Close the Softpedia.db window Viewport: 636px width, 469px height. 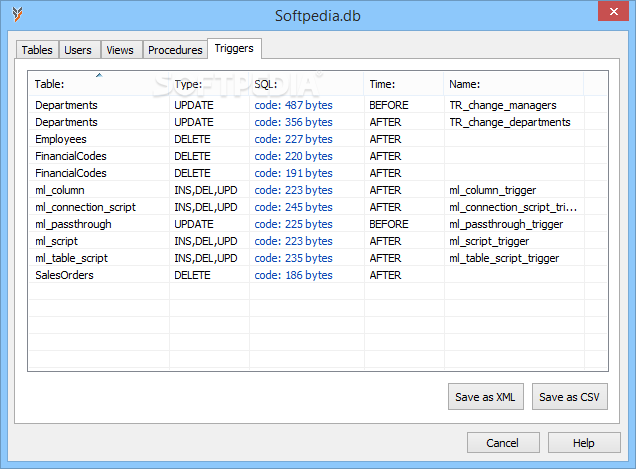(613, 11)
